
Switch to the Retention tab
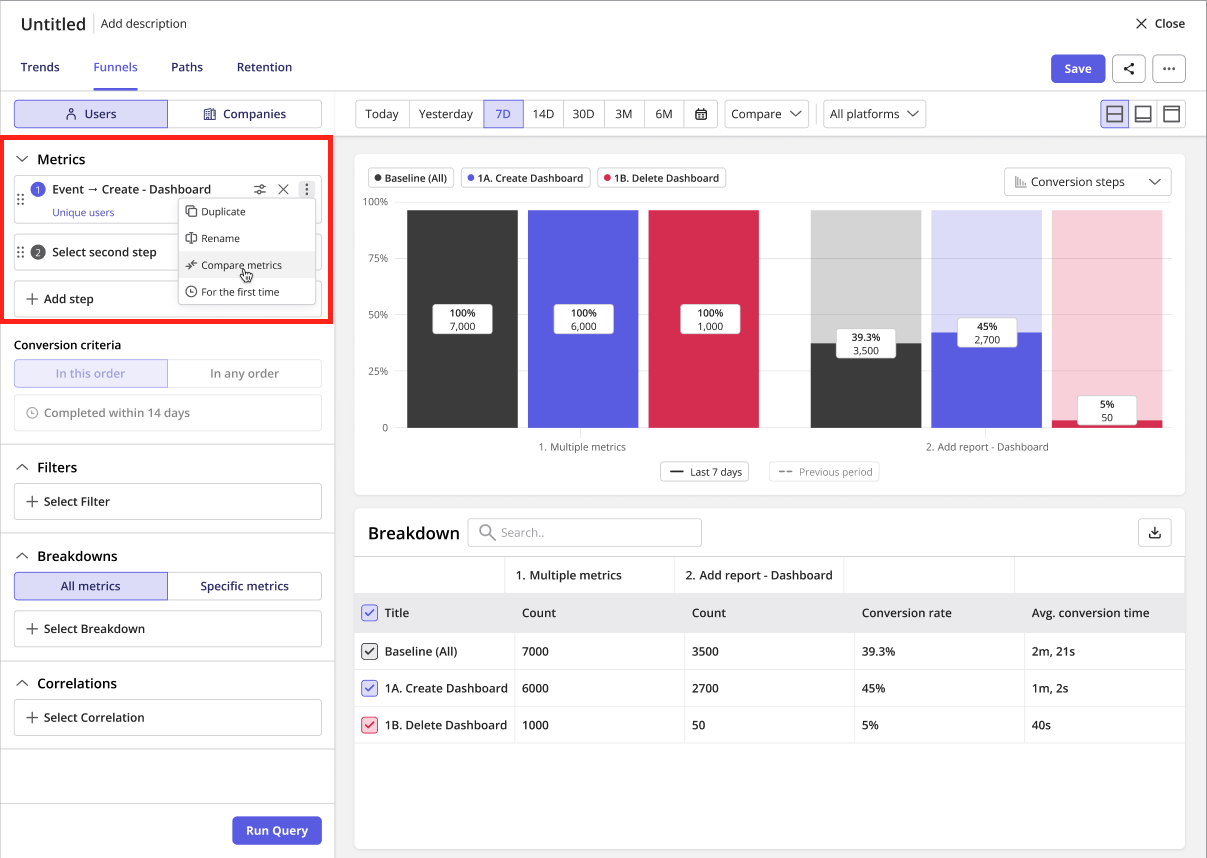(x=264, y=67)
